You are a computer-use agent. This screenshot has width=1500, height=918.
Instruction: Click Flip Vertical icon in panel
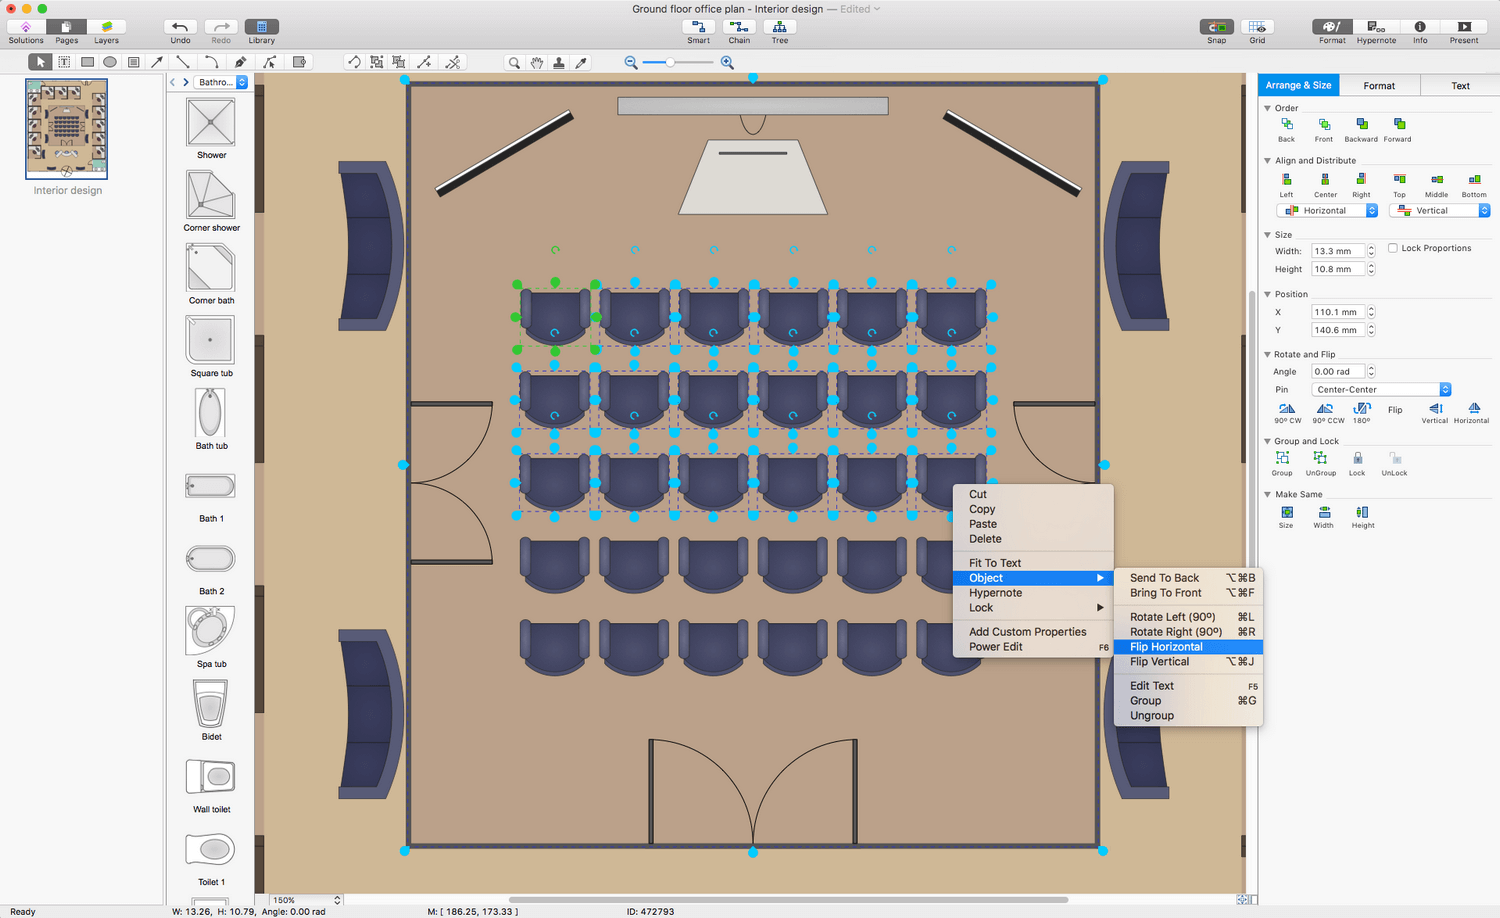coord(1435,409)
